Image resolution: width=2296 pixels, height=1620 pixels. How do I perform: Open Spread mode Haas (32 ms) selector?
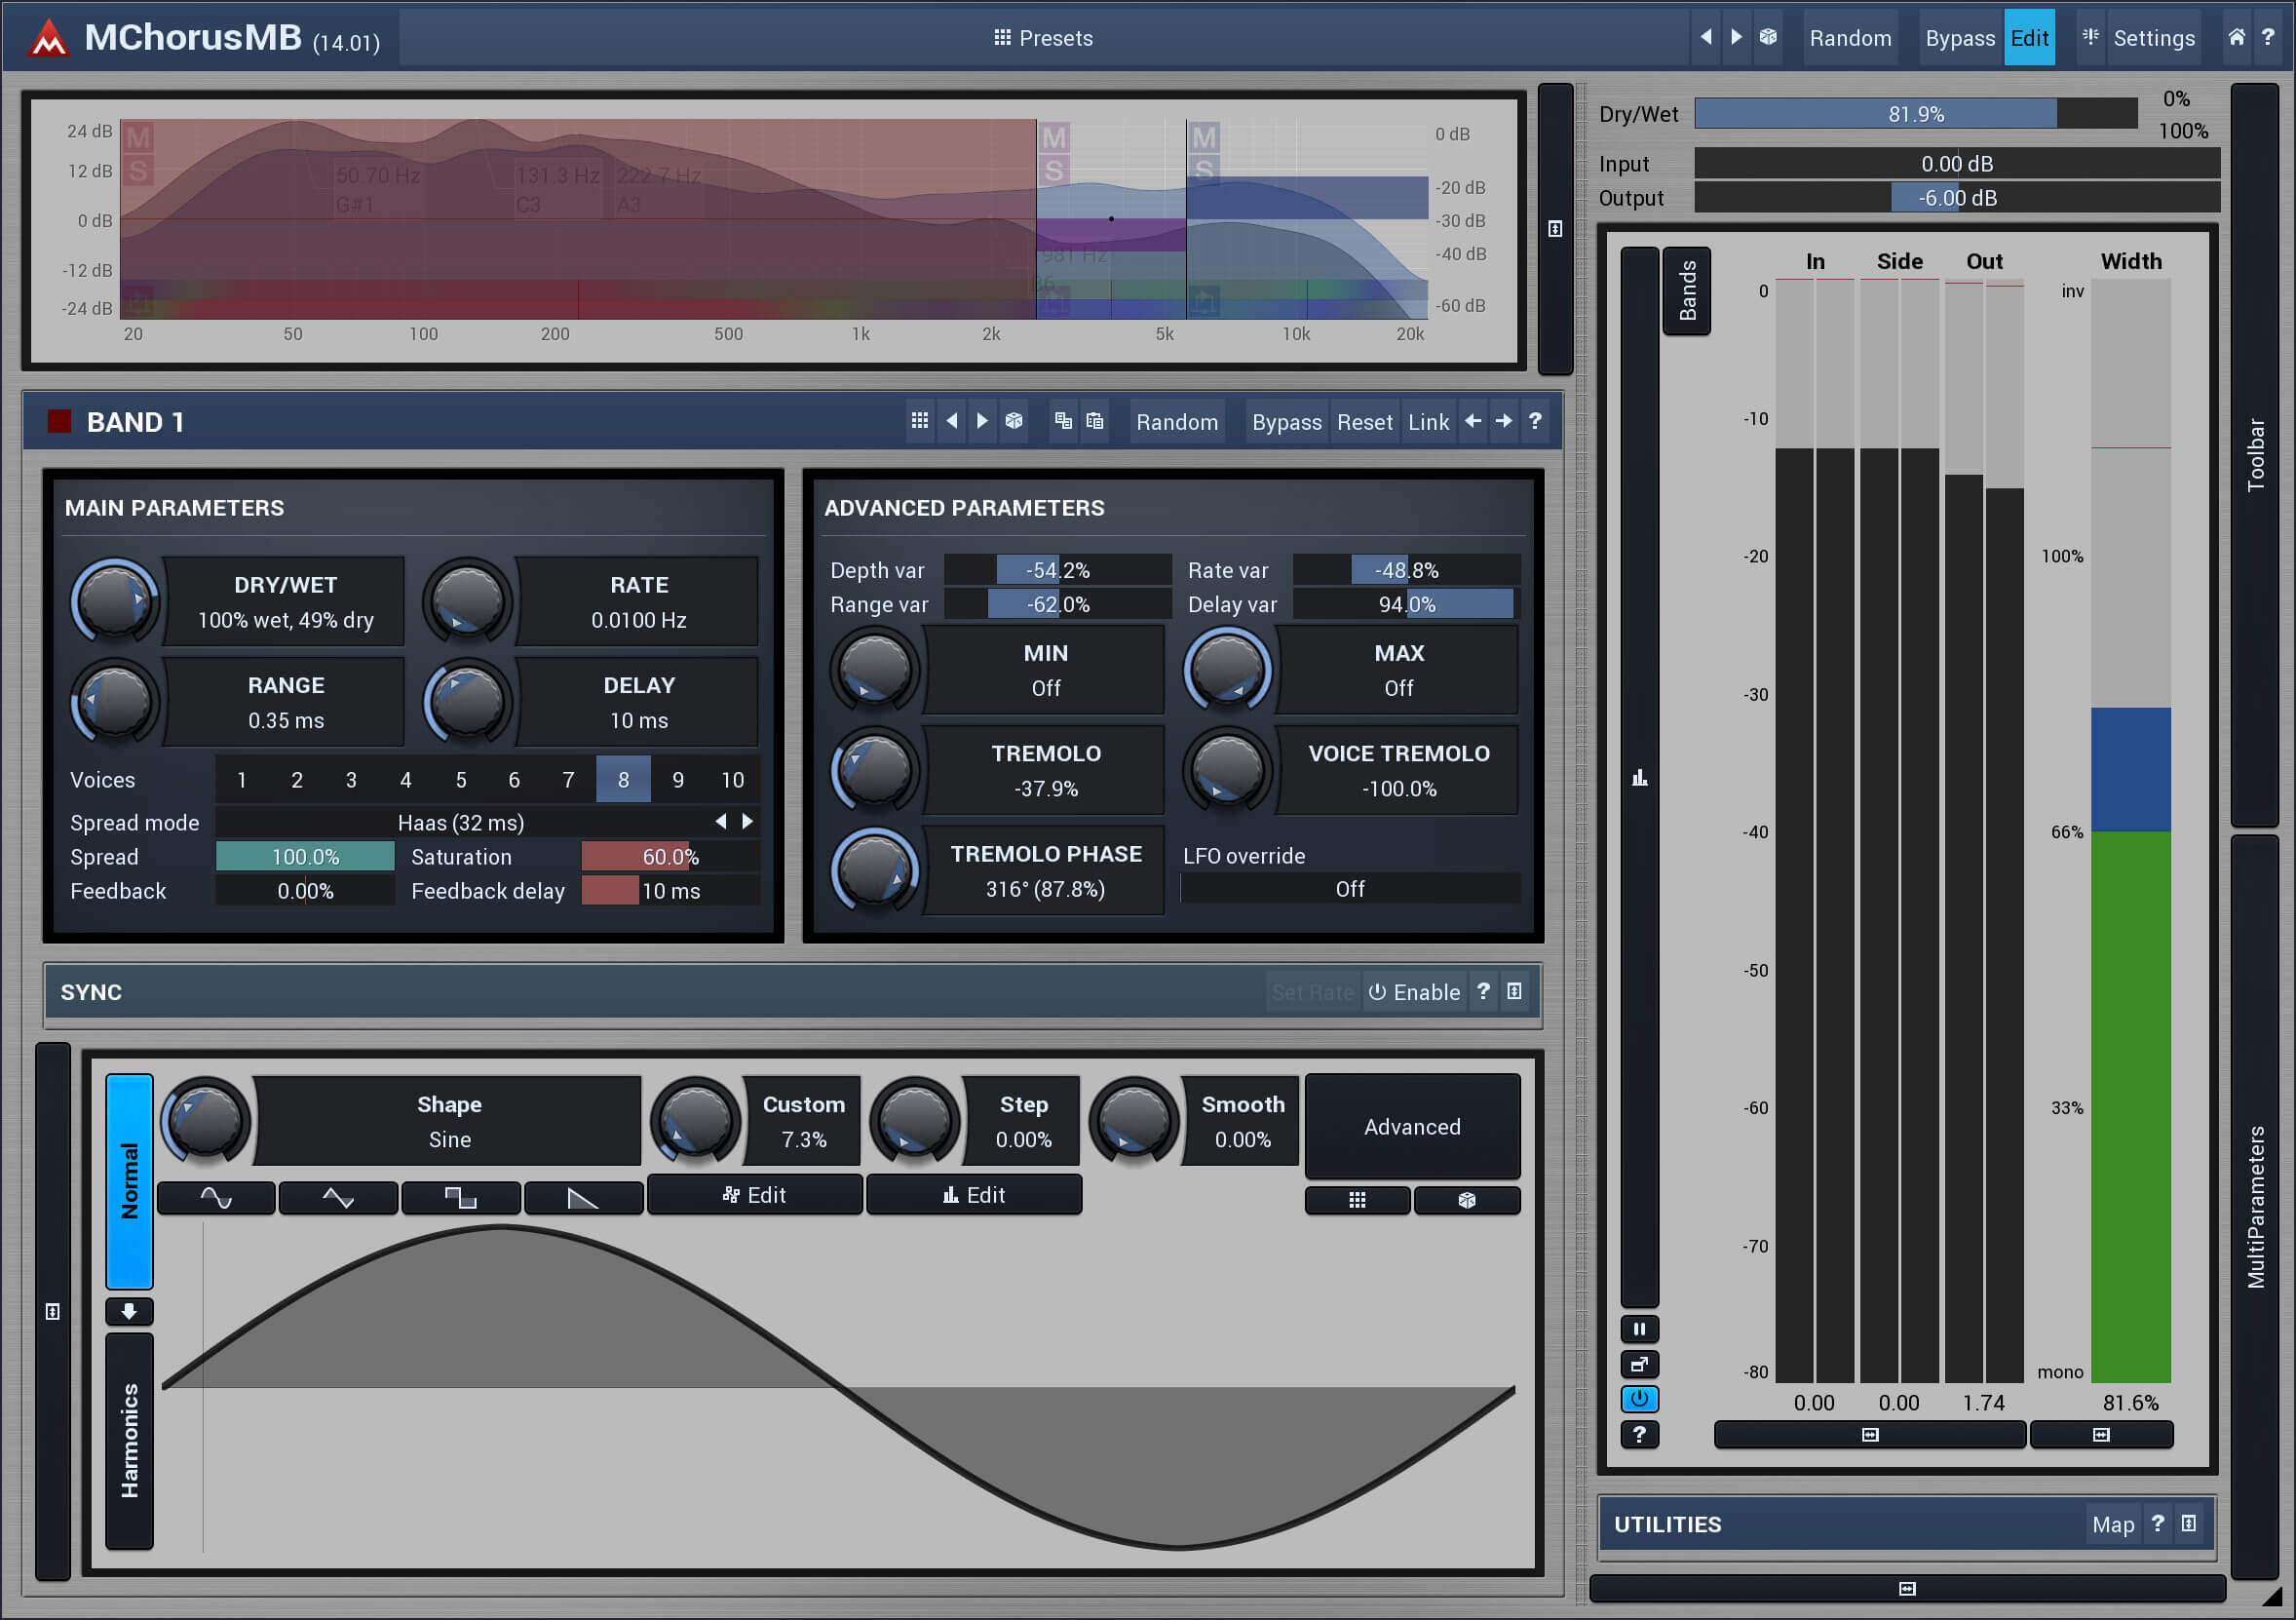[x=461, y=823]
